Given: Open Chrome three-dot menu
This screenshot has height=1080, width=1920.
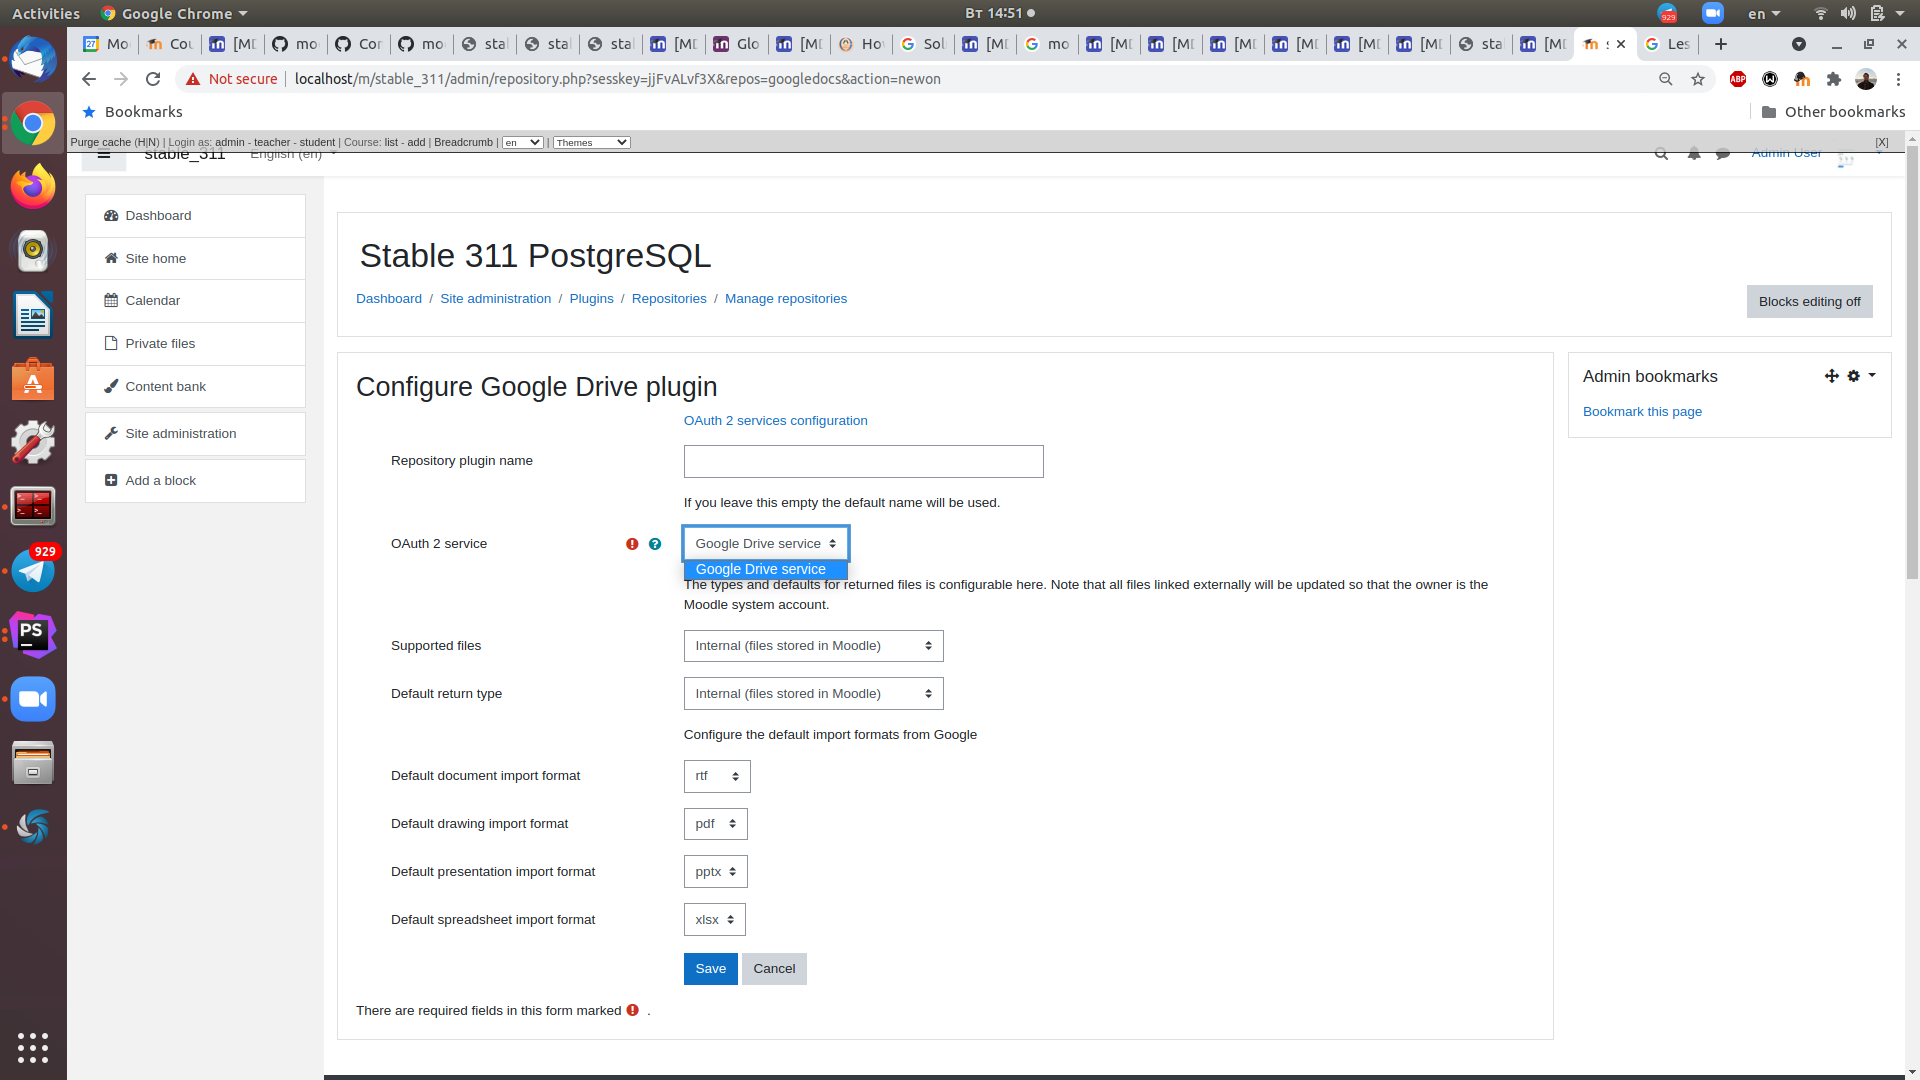Looking at the screenshot, I should pyautogui.click(x=1898, y=79).
